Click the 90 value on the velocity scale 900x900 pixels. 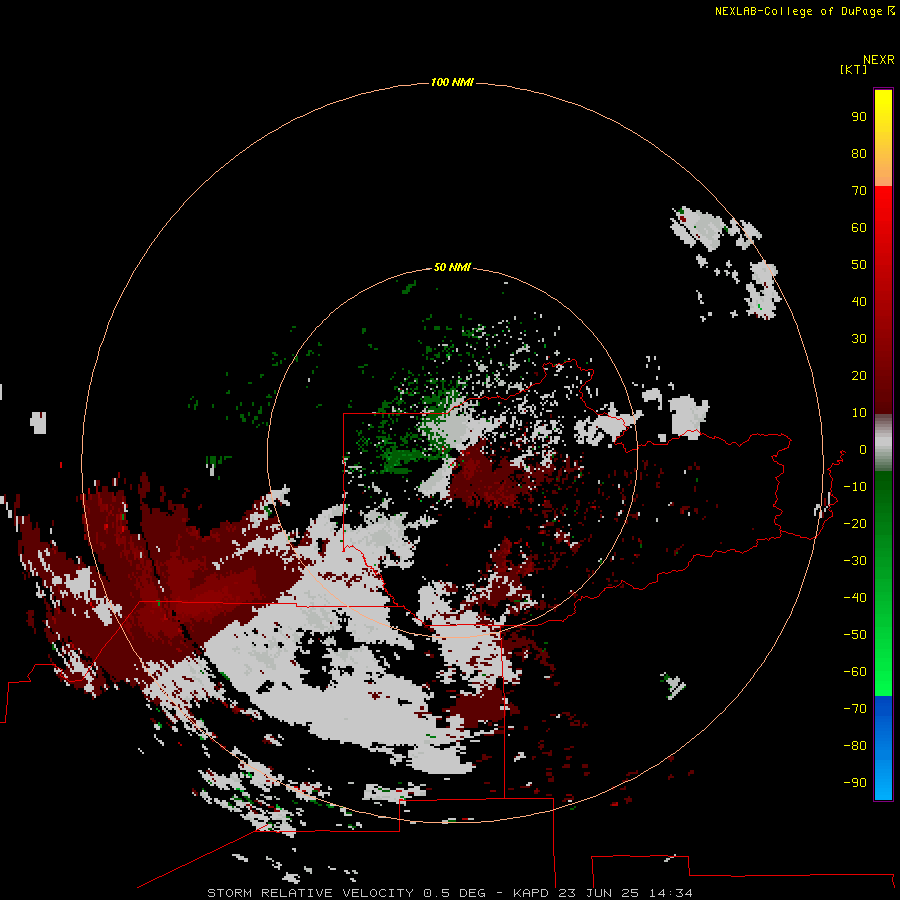[859, 117]
